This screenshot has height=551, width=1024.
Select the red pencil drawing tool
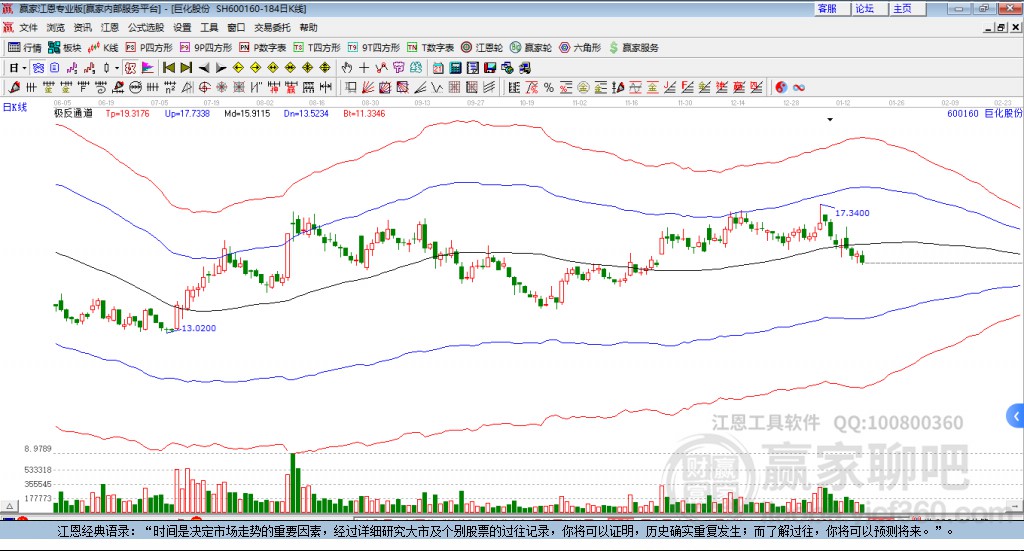pos(13,87)
